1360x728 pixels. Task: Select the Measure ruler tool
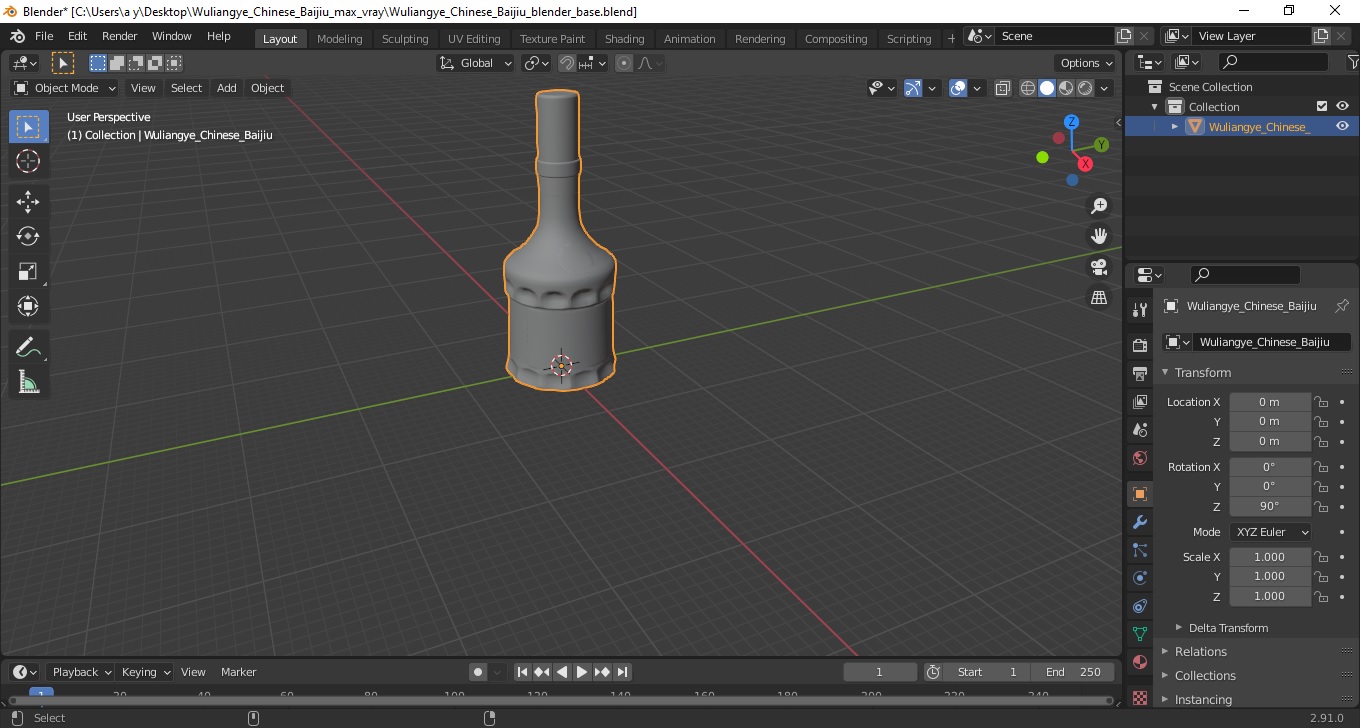28,382
